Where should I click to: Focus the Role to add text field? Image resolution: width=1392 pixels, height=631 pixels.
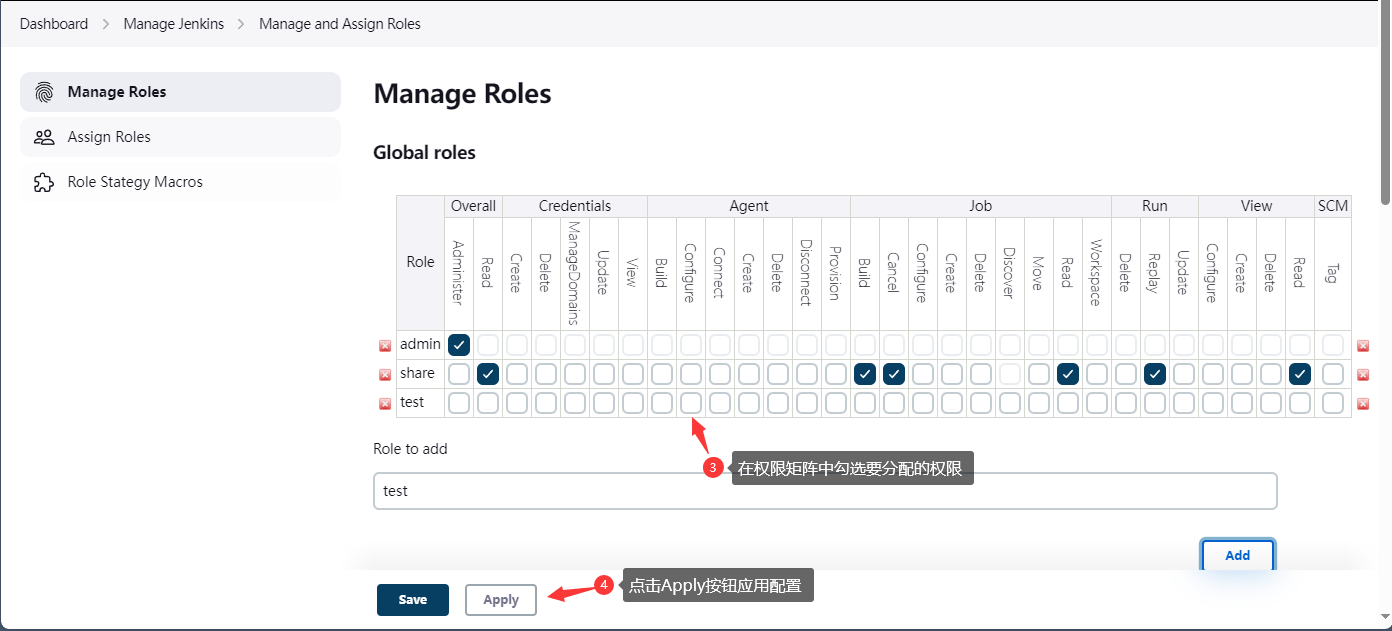click(825, 491)
